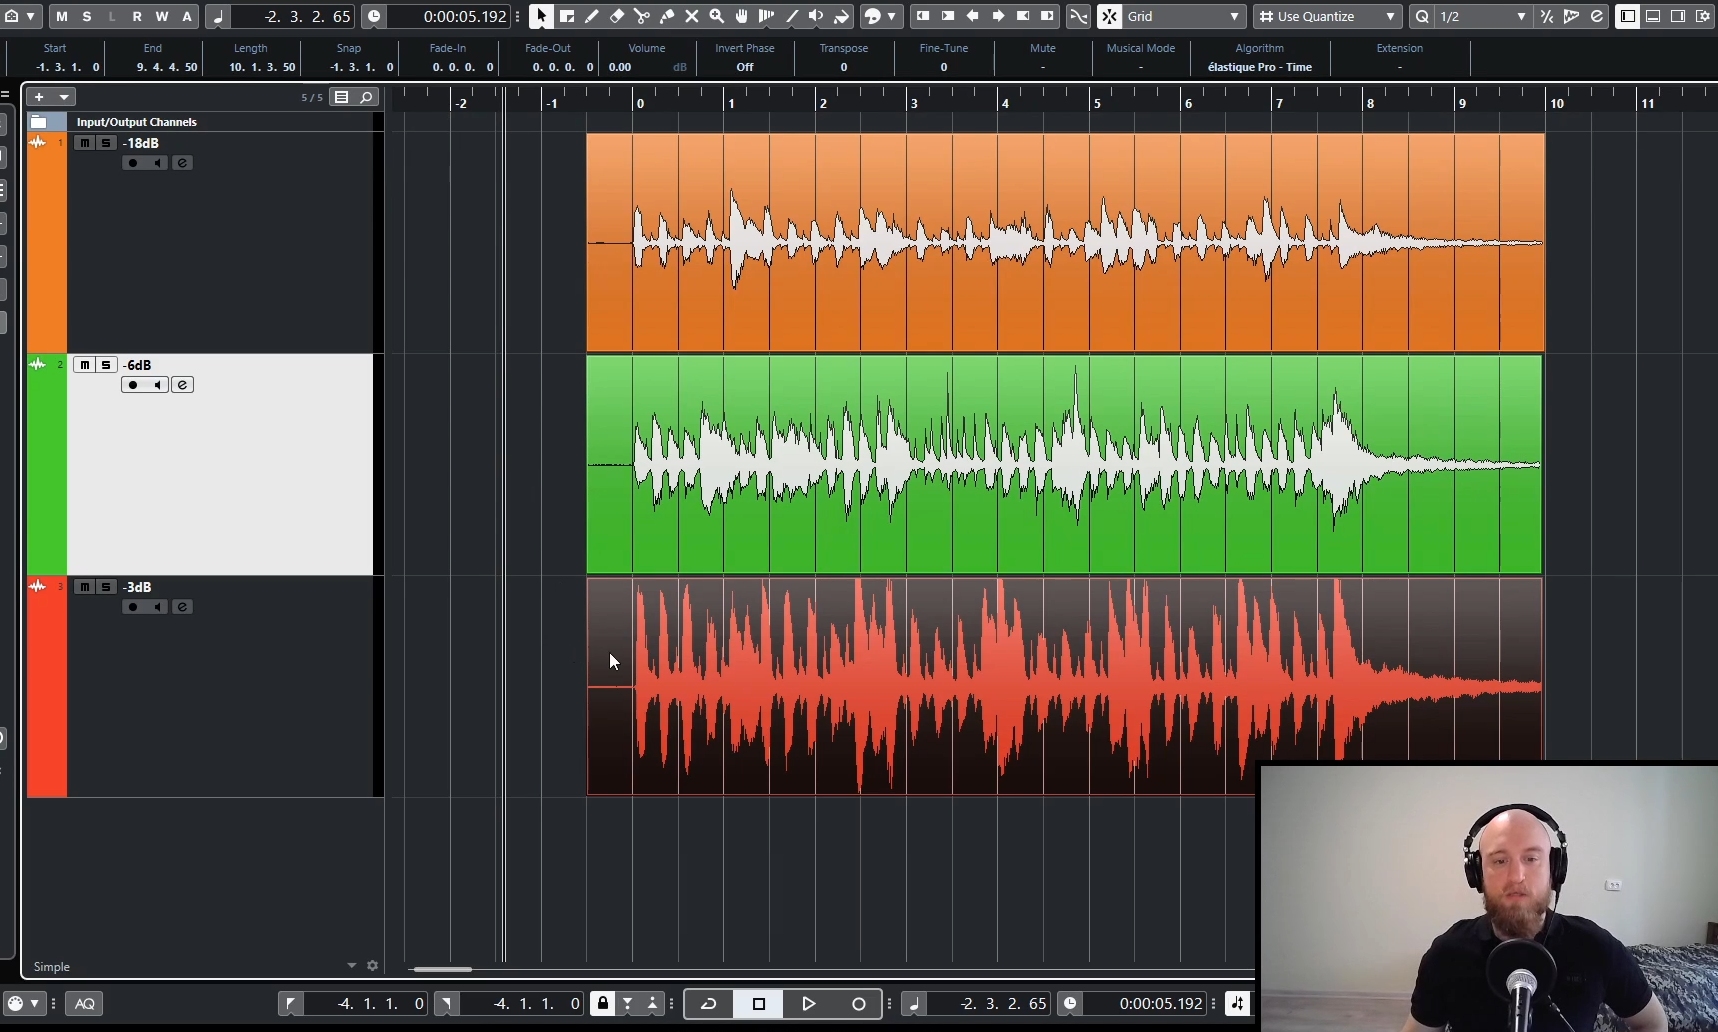
Task: Open track search magnifier in track list
Action: [x=367, y=97]
